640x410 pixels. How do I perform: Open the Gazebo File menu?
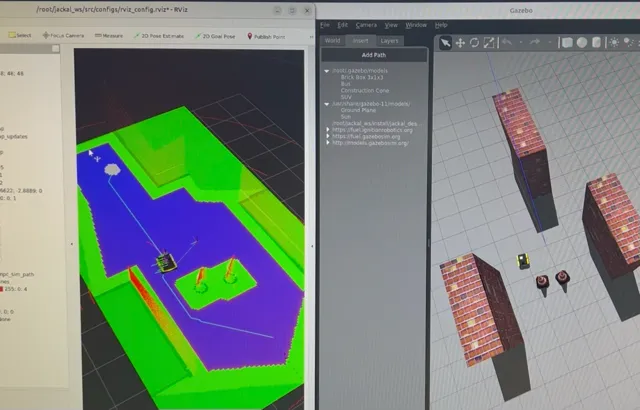point(325,25)
